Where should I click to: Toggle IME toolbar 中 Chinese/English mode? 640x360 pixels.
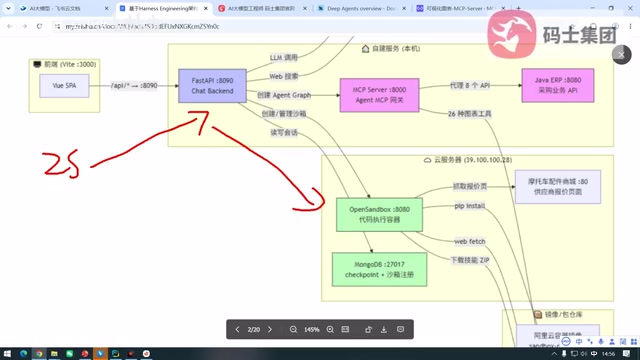pos(579,342)
